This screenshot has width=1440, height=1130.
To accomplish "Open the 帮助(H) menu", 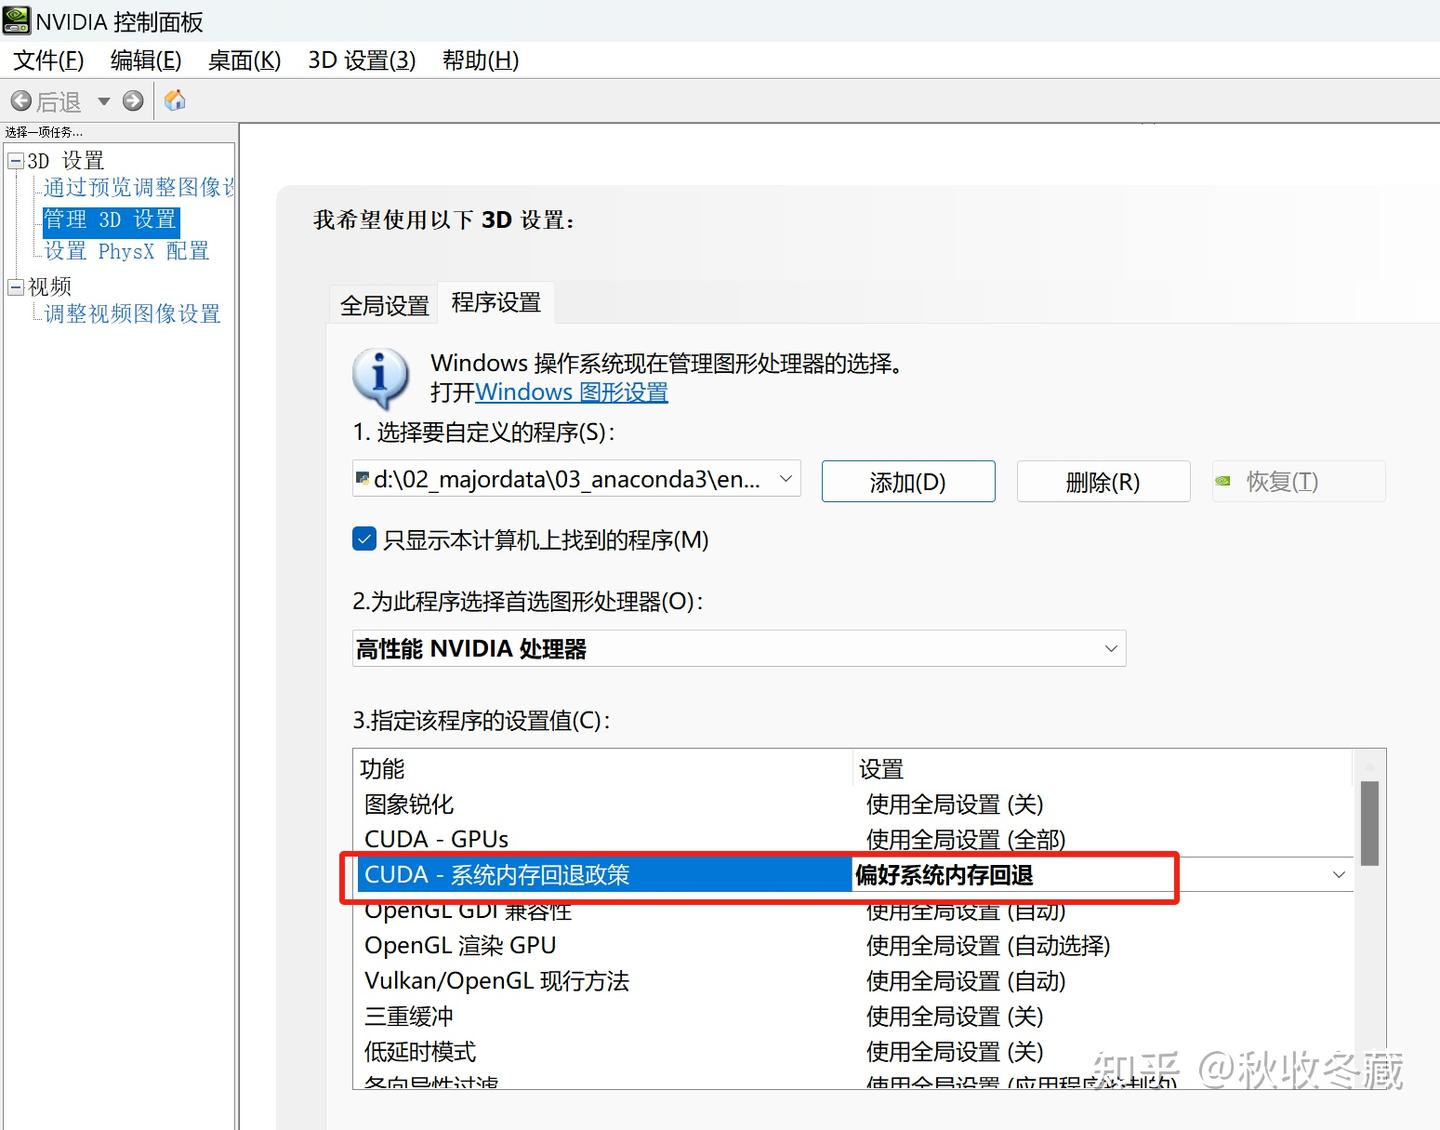I will click(480, 61).
